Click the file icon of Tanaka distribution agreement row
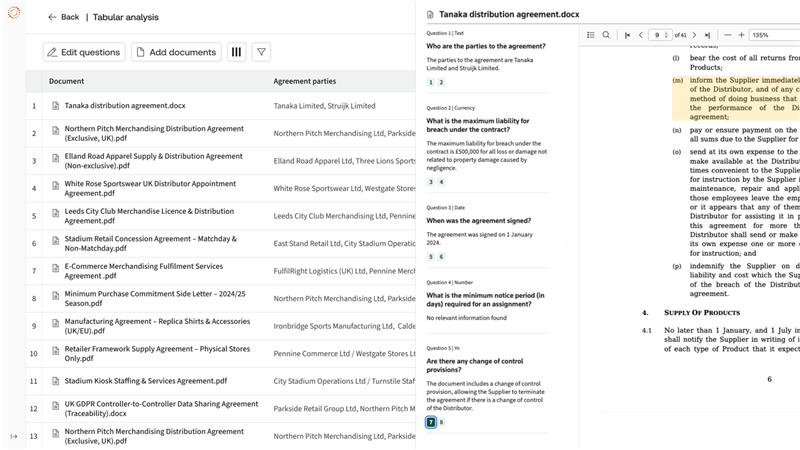 tap(56, 106)
